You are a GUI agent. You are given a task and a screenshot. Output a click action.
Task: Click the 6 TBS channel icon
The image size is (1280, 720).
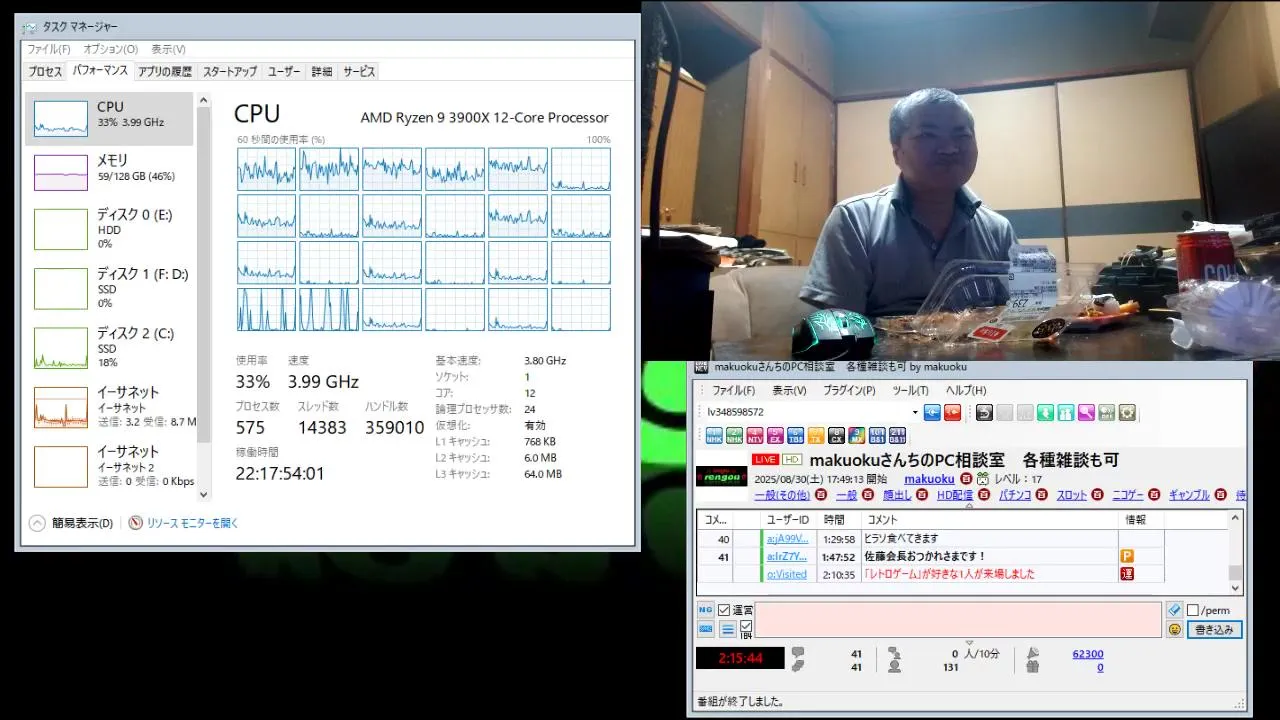795,436
